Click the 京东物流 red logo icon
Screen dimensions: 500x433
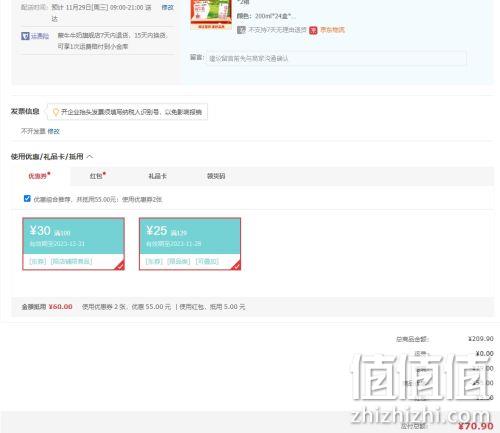[x=313, y=30]
